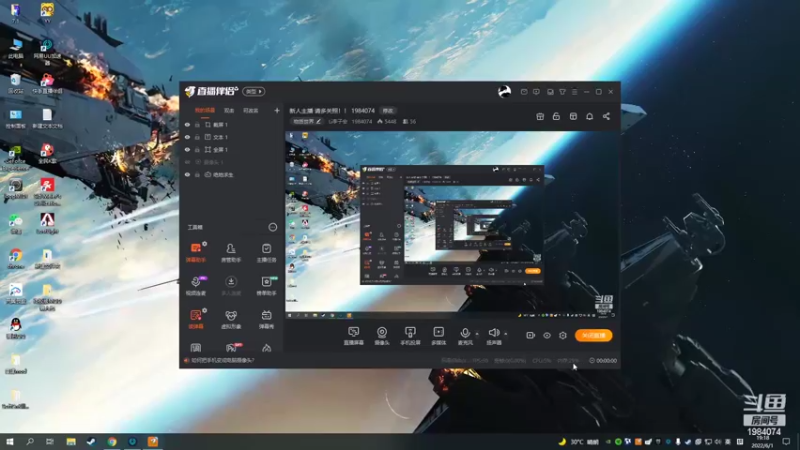Screen dimensions: 800x450
Task: Open the 虚拟形象 bear-face tool
Action: pos(231,319)
